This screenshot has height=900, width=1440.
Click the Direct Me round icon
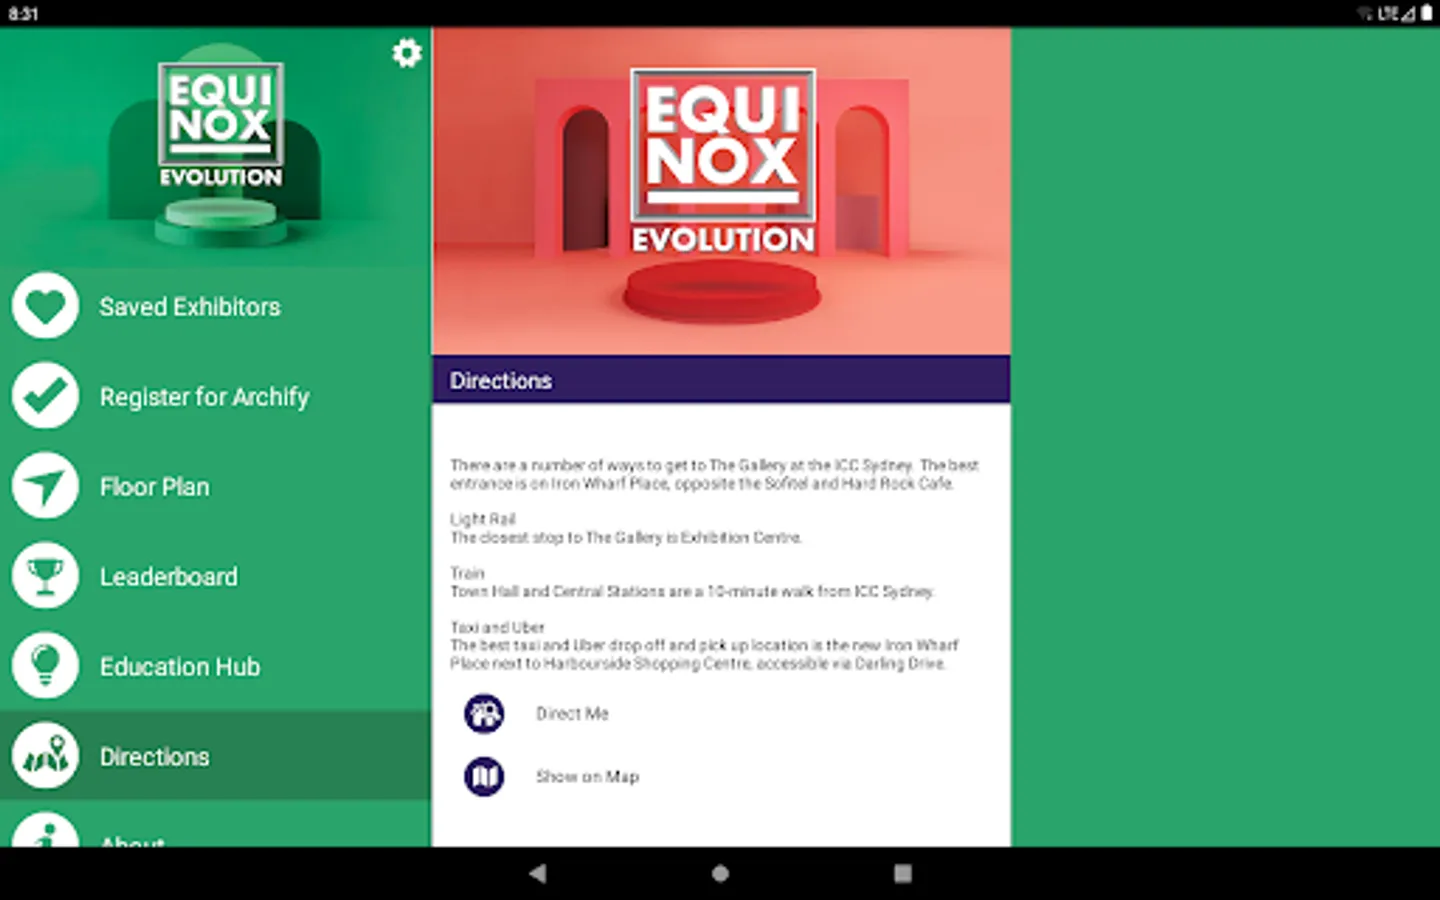point(484,714)
